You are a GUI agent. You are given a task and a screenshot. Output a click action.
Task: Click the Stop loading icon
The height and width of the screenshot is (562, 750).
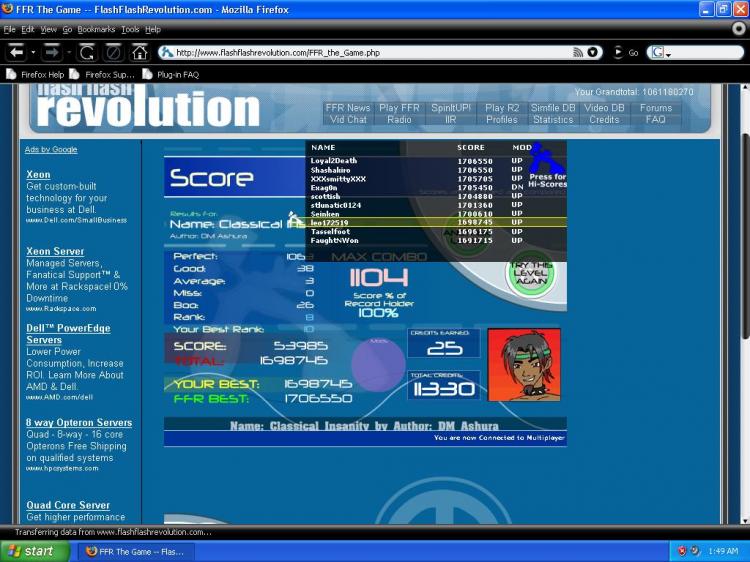(113, 52)
